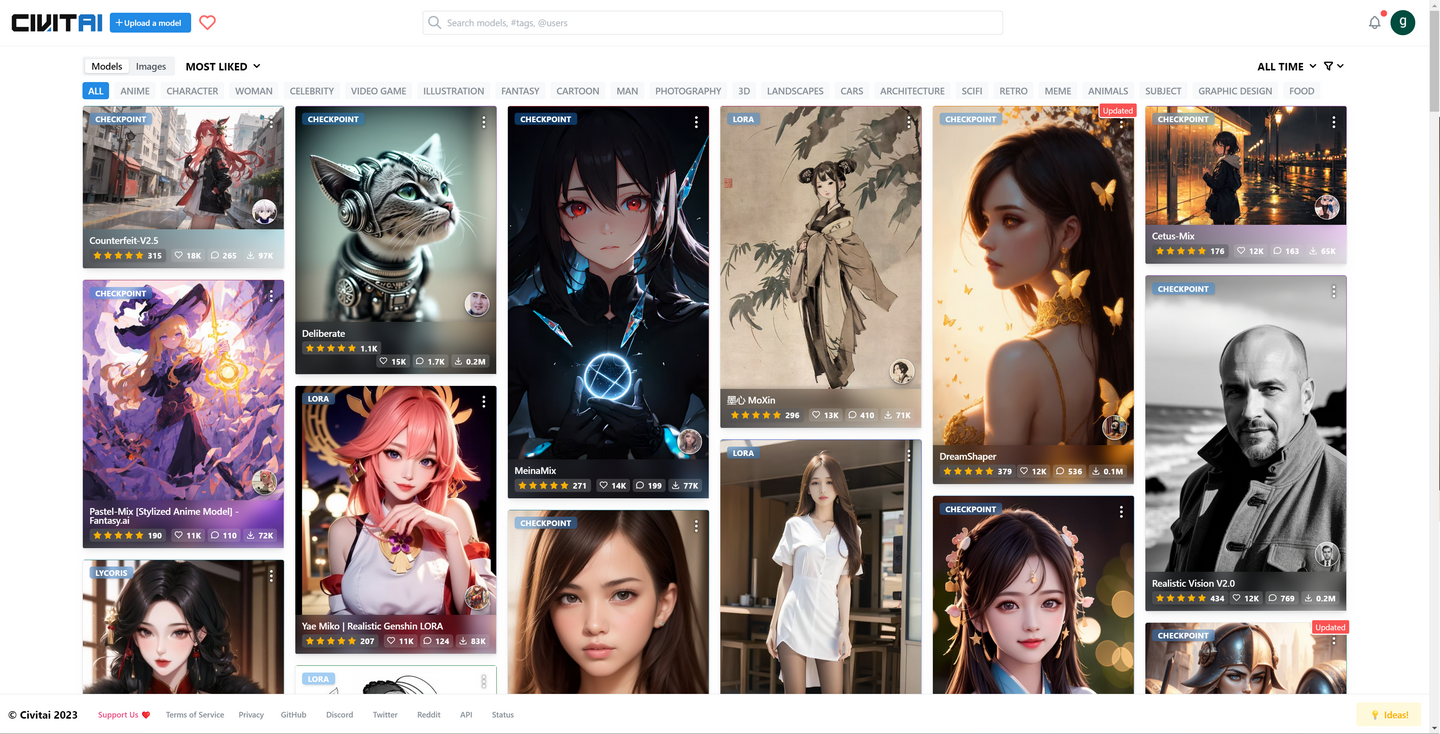Switch to the Images tab
Viewport: 1440px width, 734px height.
click(x=150, y=66)
